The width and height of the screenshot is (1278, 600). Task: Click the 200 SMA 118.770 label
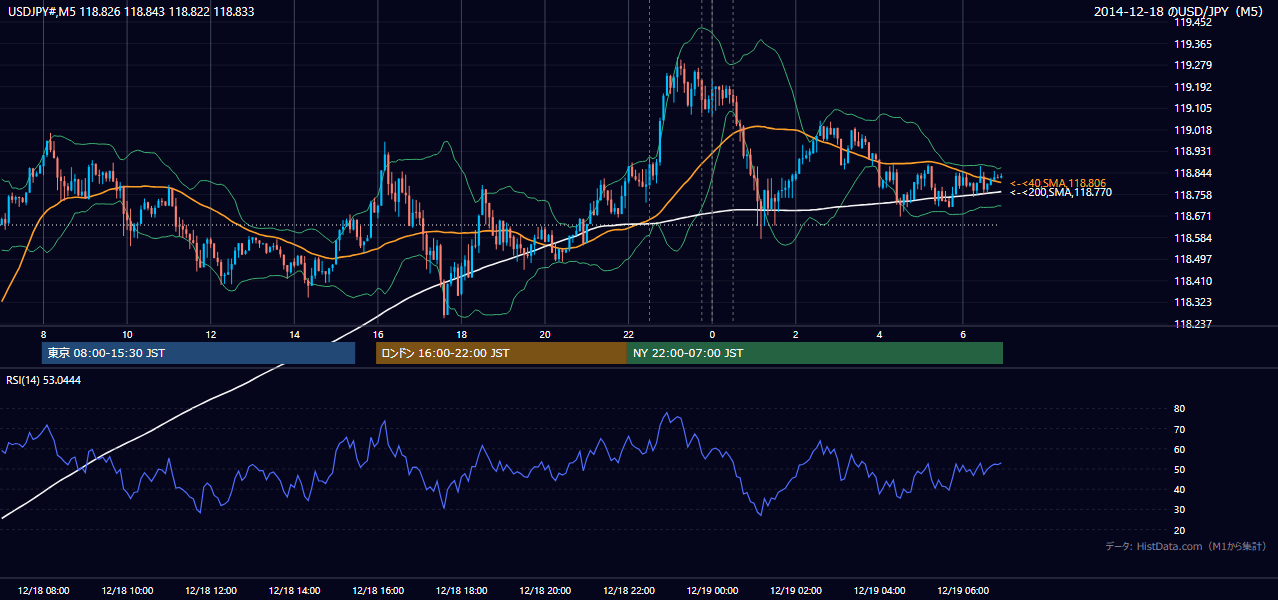coord(1060,192)
